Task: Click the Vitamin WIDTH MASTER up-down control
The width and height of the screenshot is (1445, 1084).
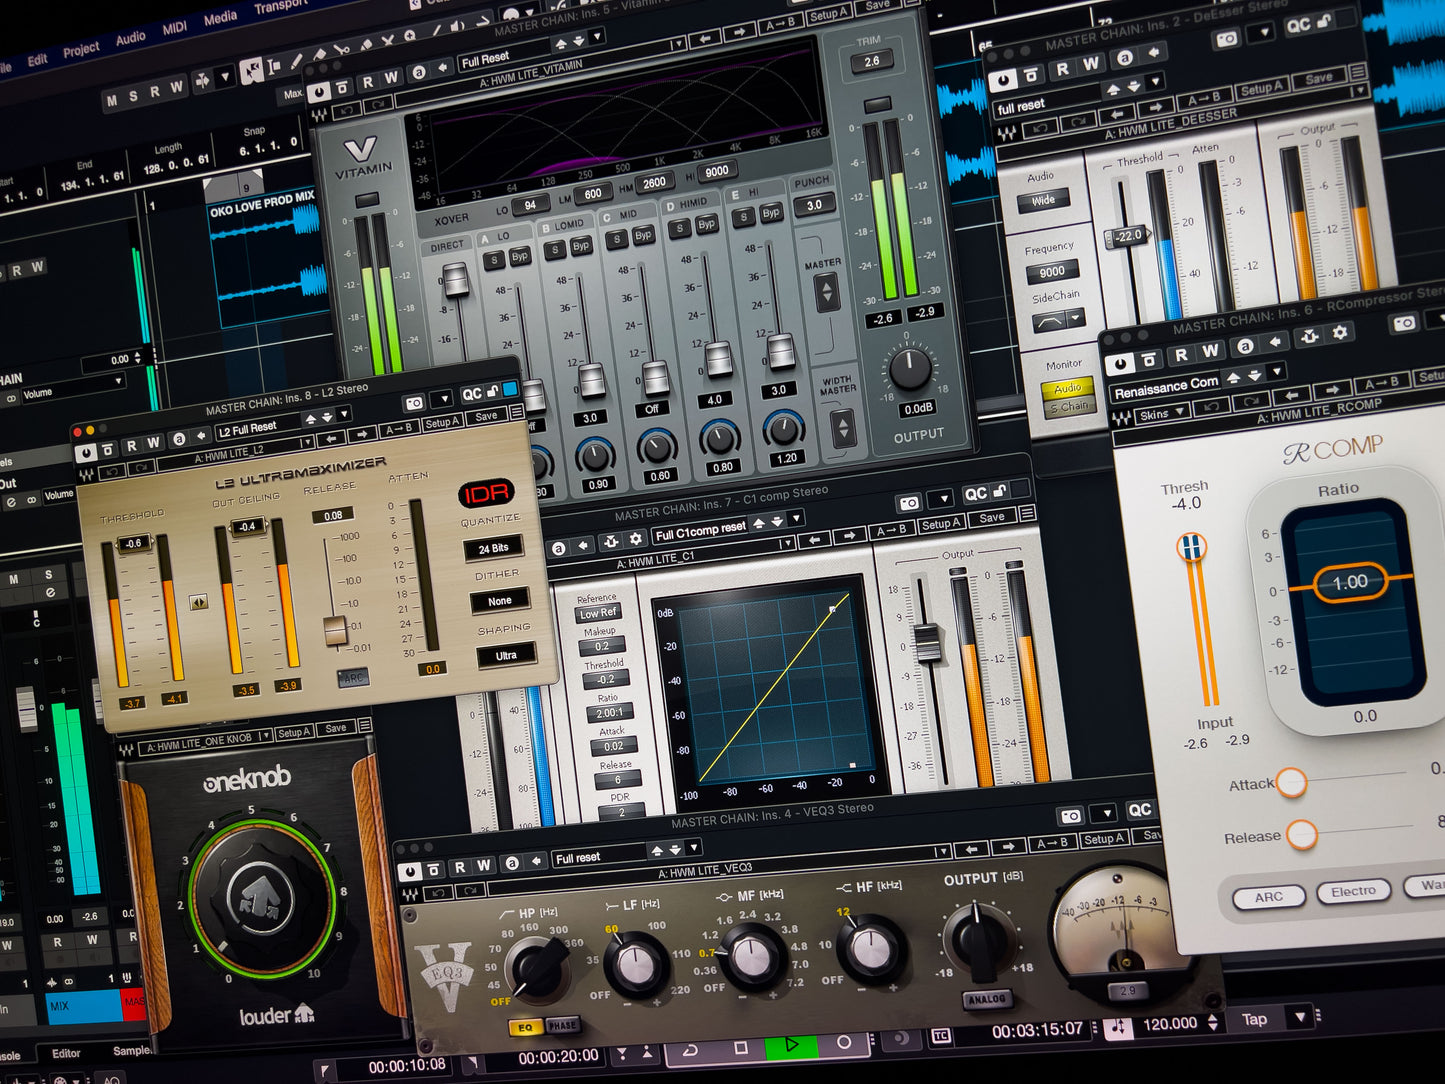Action: (842, 427)
